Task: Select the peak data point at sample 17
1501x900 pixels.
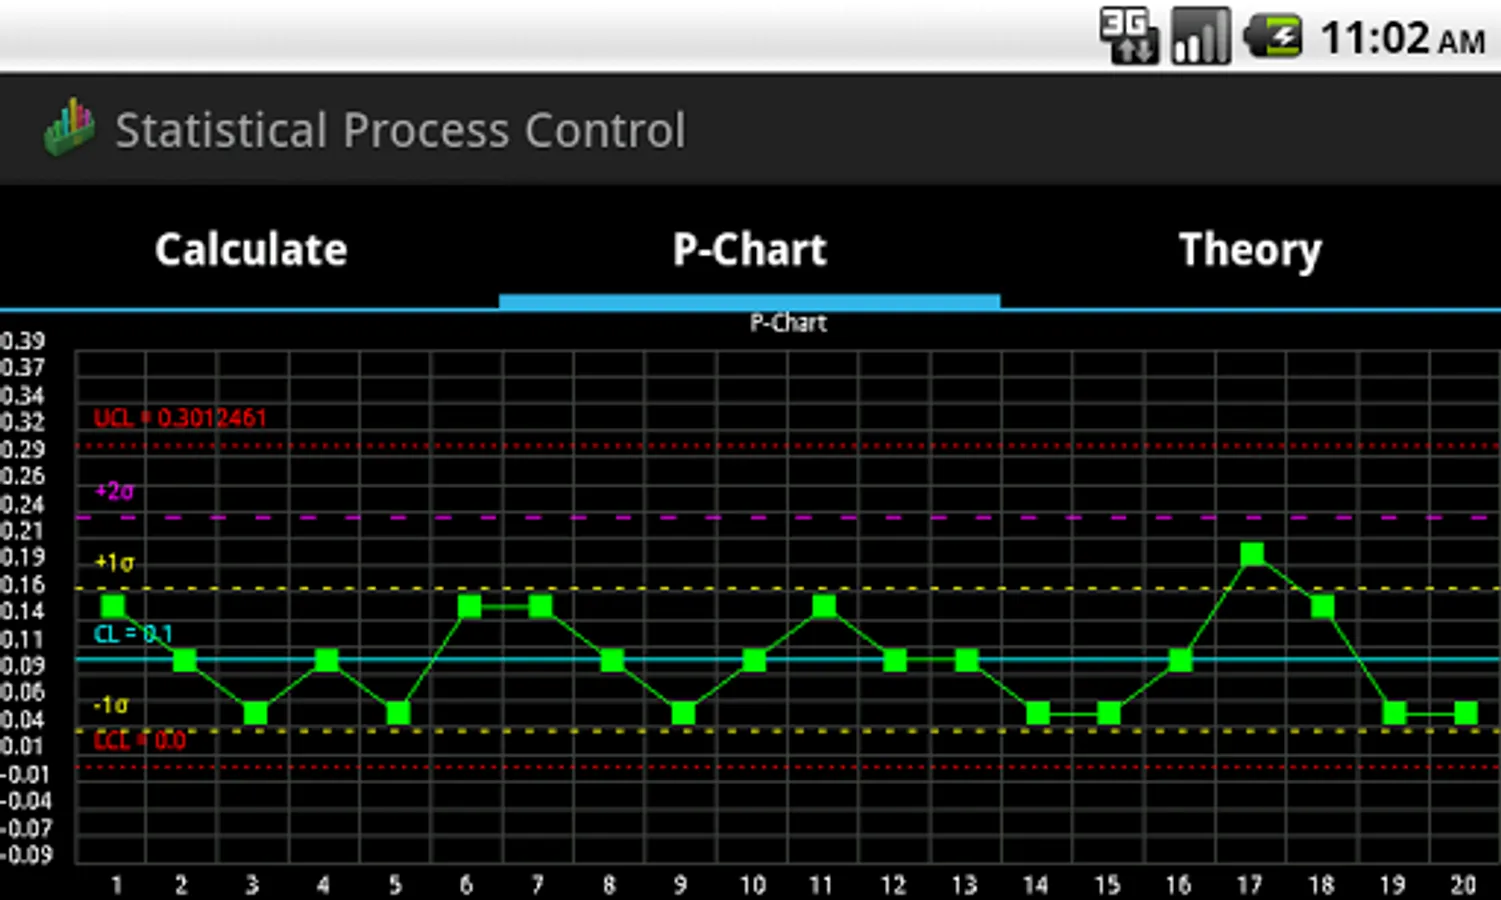Action: coord(1252,554)
